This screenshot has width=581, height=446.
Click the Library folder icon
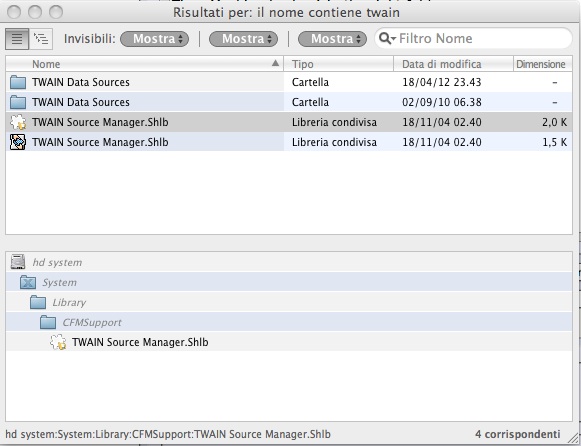(38, 302)
